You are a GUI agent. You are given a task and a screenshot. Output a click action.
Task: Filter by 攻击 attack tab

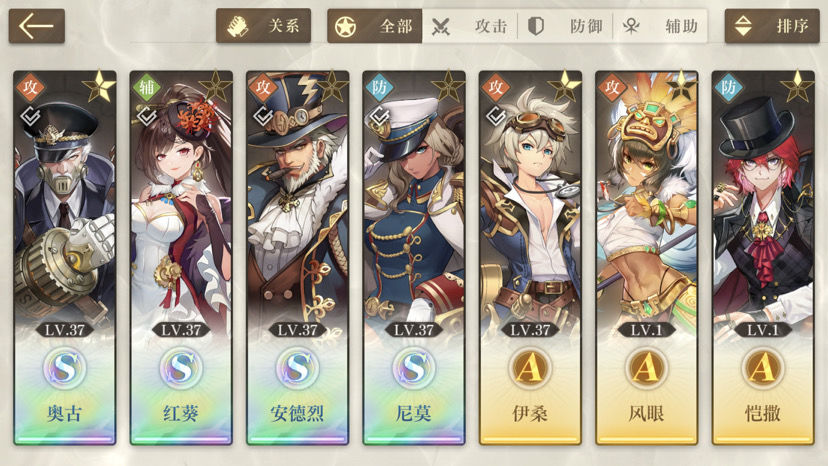click(469, 26)
